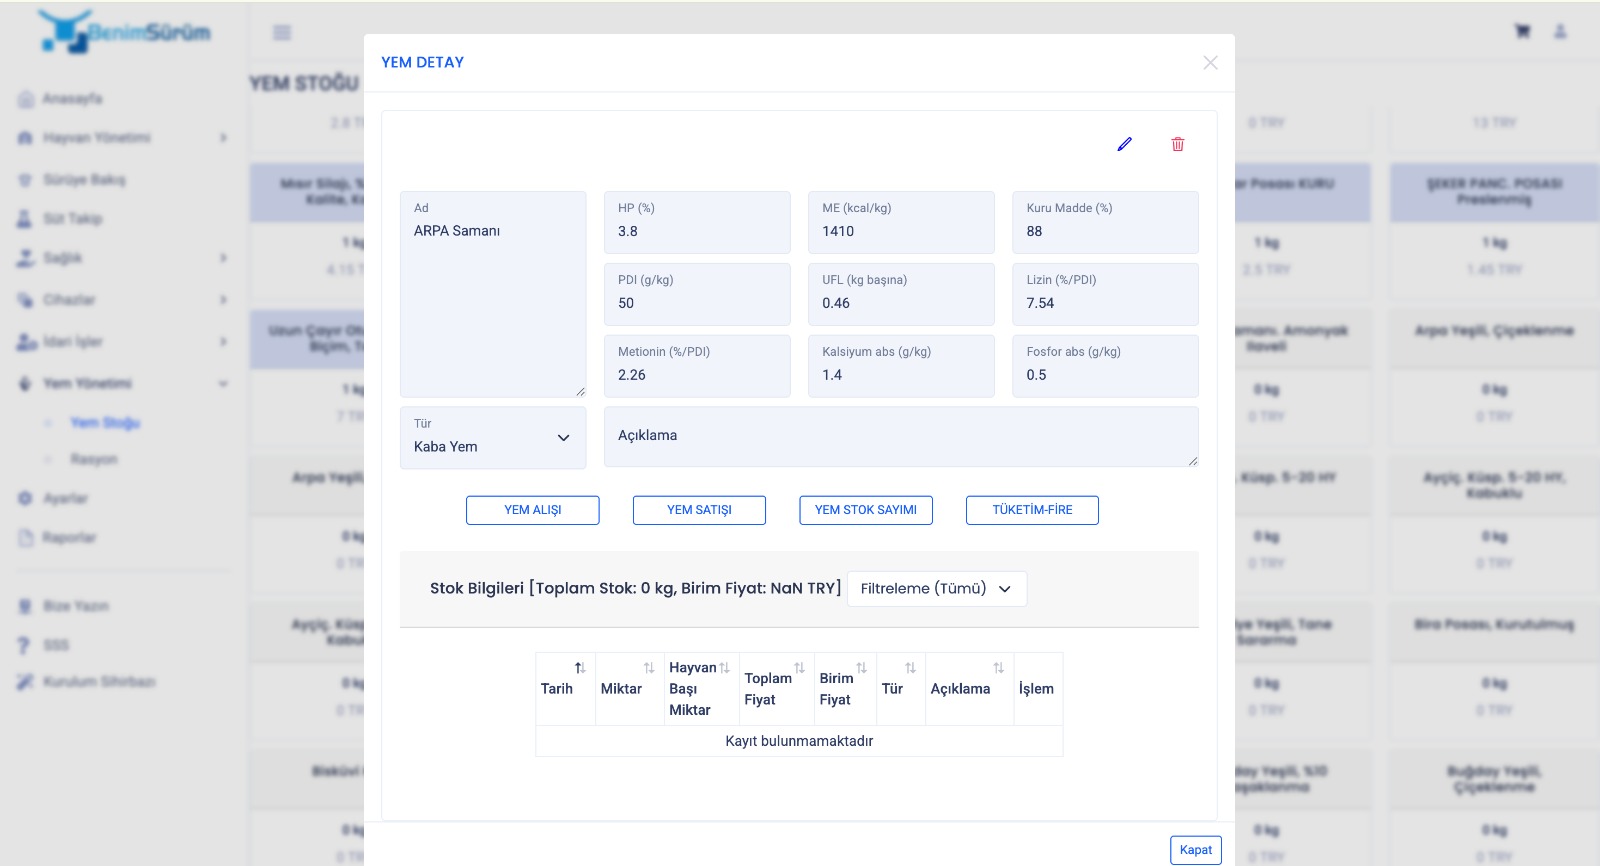The width and height of the screenshot is (1600, 866).
Task: Sort table by Tarih column arrows
Action: point(580,668)
